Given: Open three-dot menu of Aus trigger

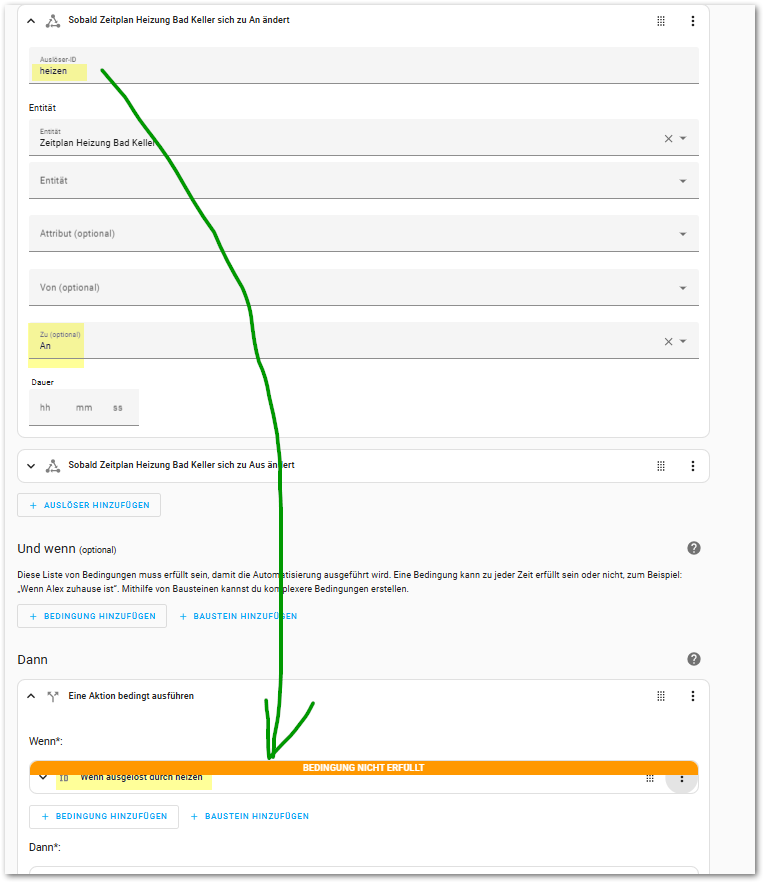Looking at the screenshot, I should point(692,466).
